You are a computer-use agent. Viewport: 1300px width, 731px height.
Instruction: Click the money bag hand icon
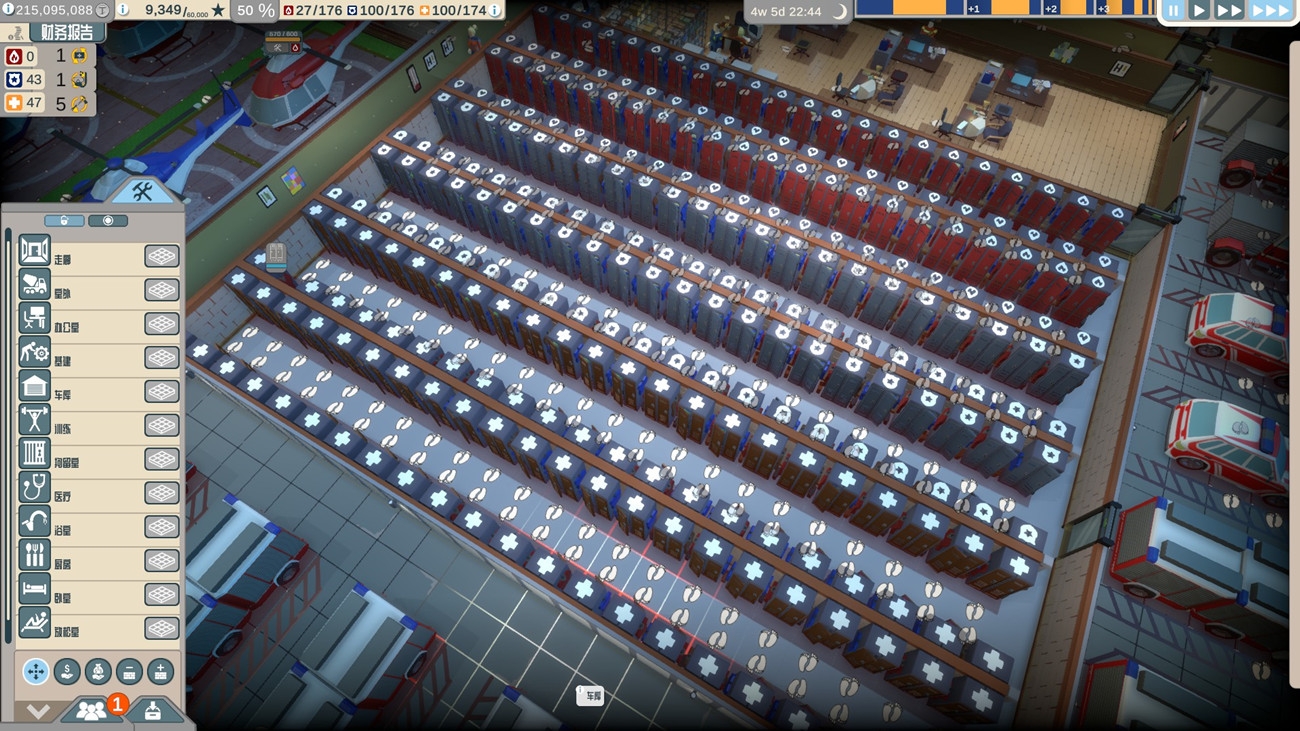98,671
